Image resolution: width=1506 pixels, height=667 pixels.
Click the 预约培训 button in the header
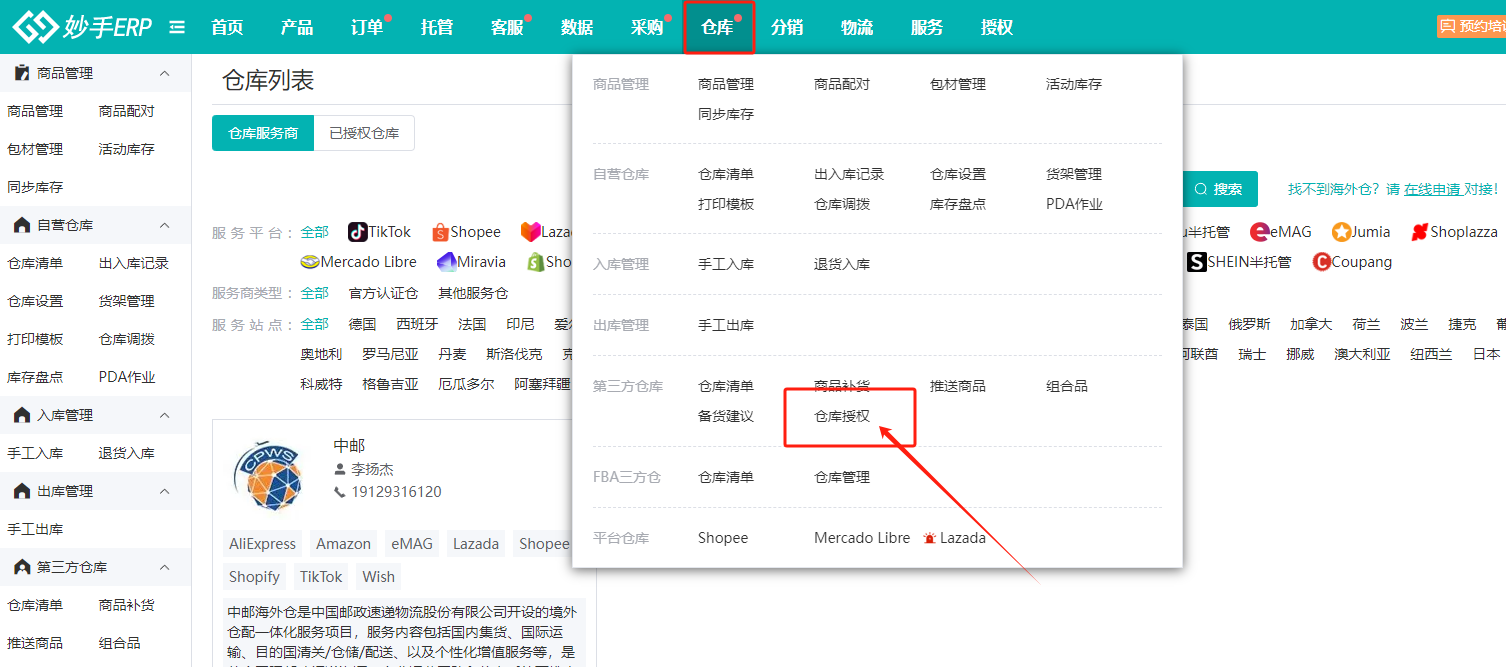[1472, 27]
